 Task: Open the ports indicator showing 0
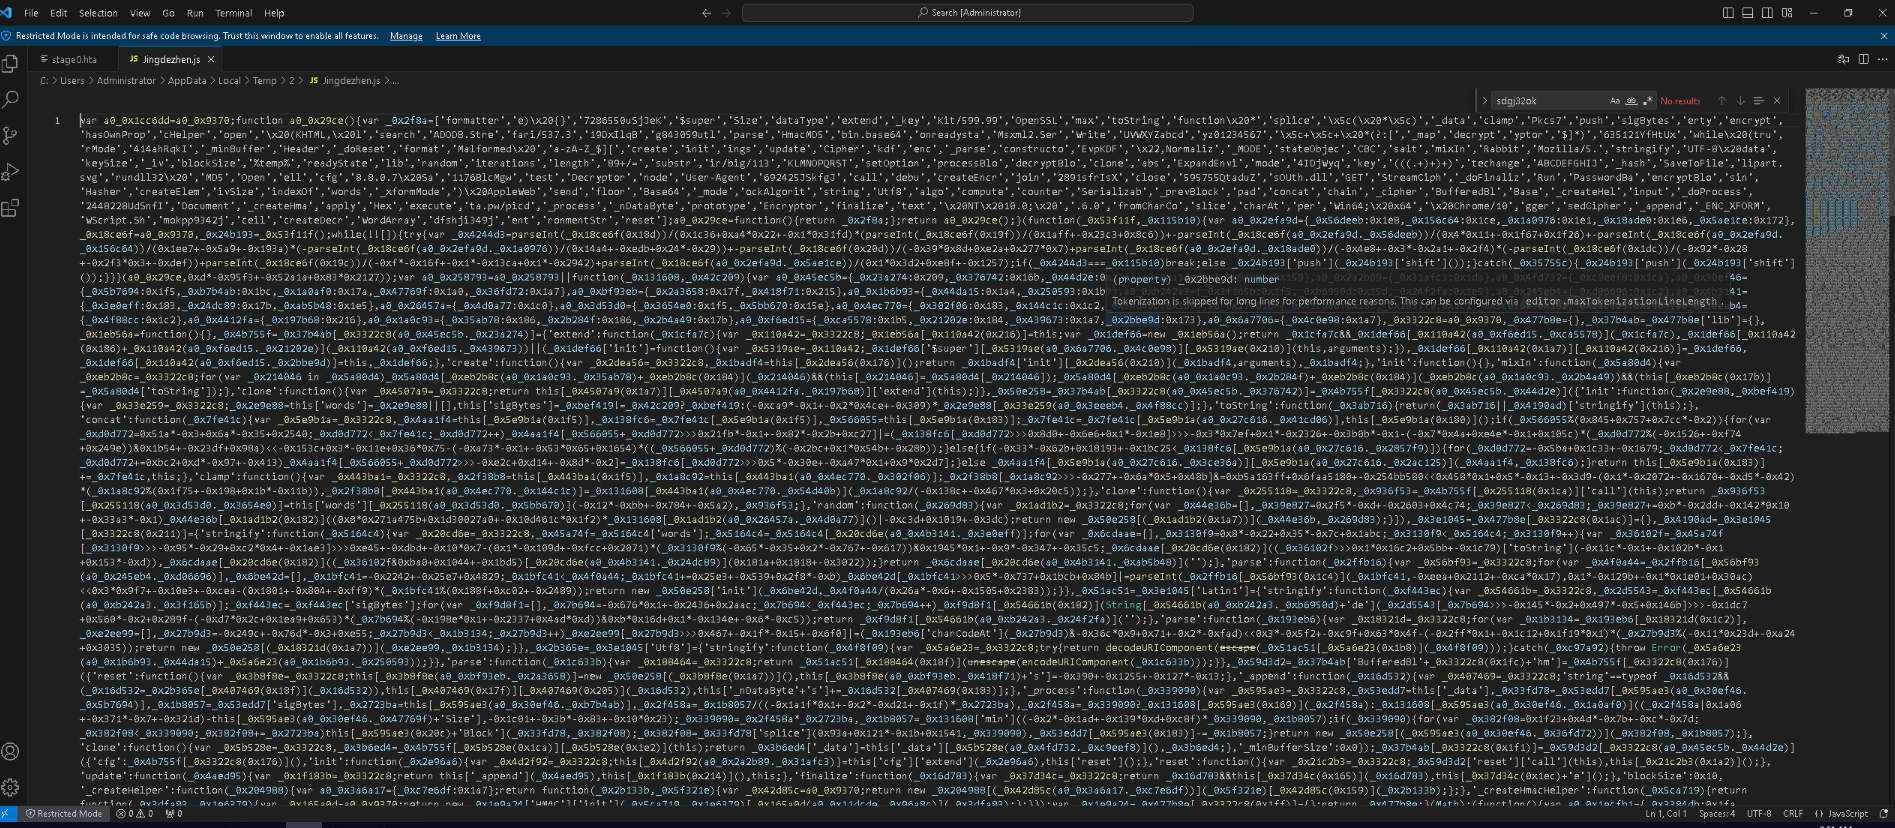point(174,814)
